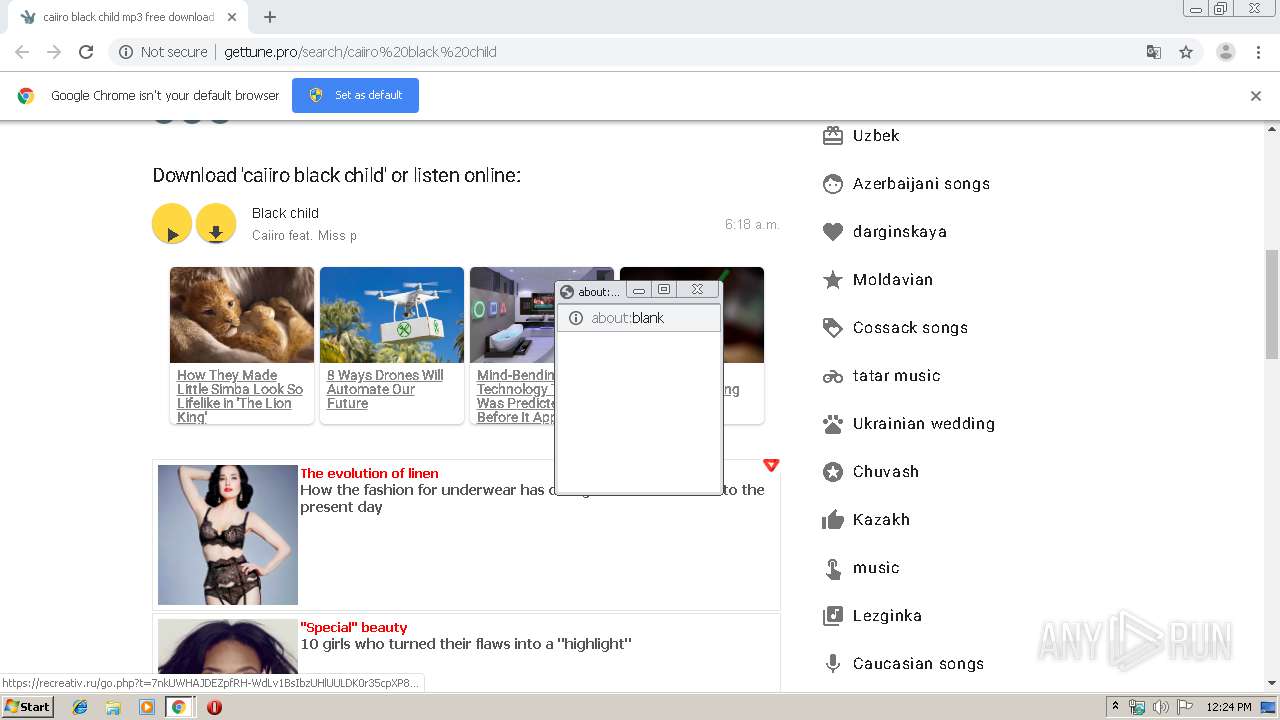Open 'How They Made Little Simba' link

pyautogui.click(x=240, y=397)
